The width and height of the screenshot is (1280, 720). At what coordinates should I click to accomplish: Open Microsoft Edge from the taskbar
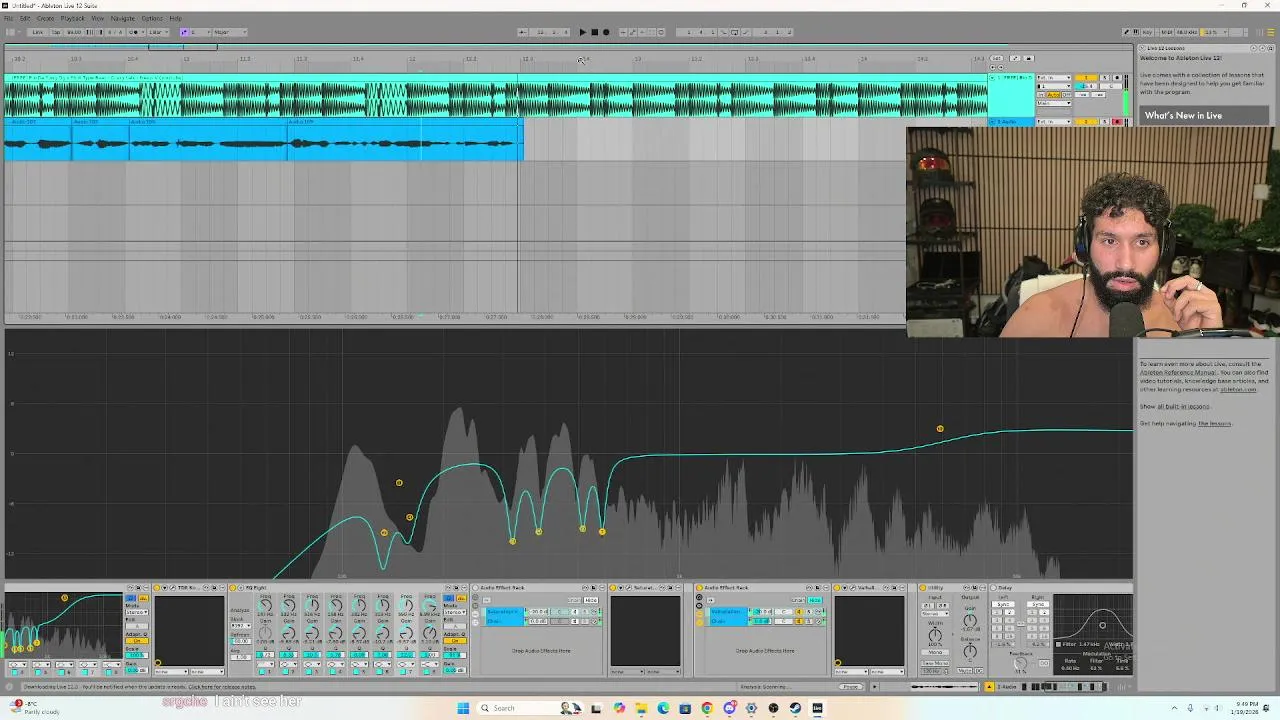pyautogui.click(x=663, y=708)
